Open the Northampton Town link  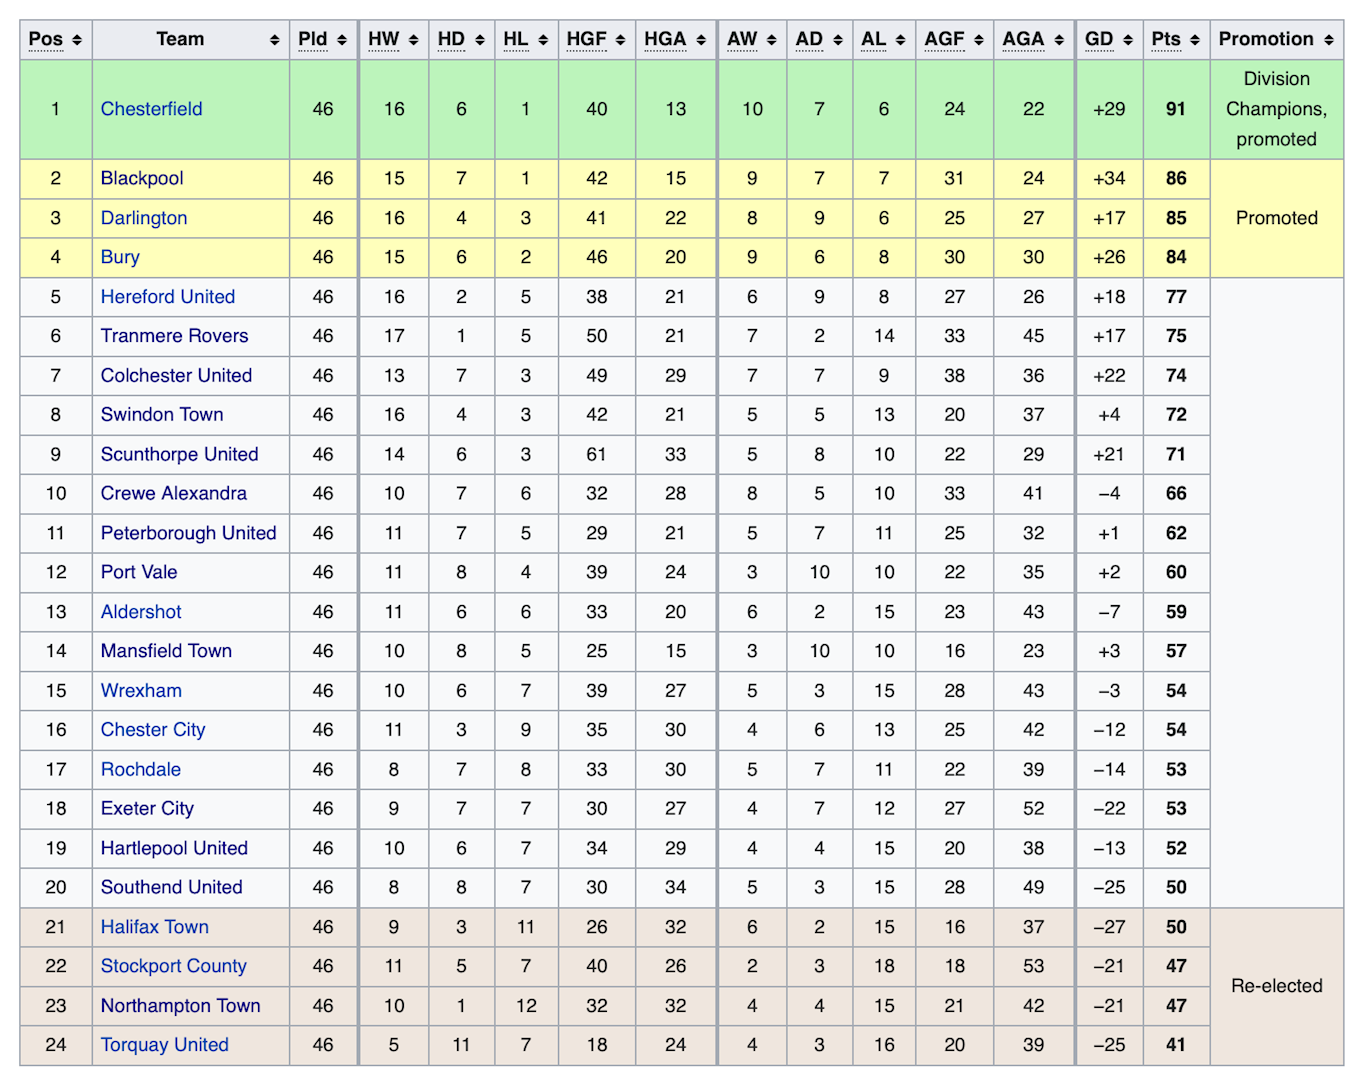[180, 1006]
